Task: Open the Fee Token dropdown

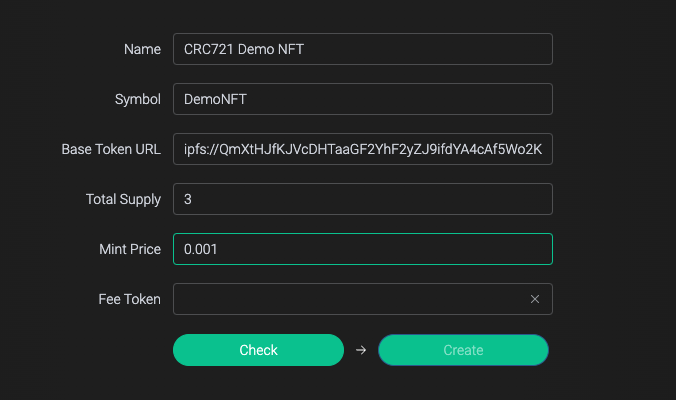Action: (x=350, y=299)
